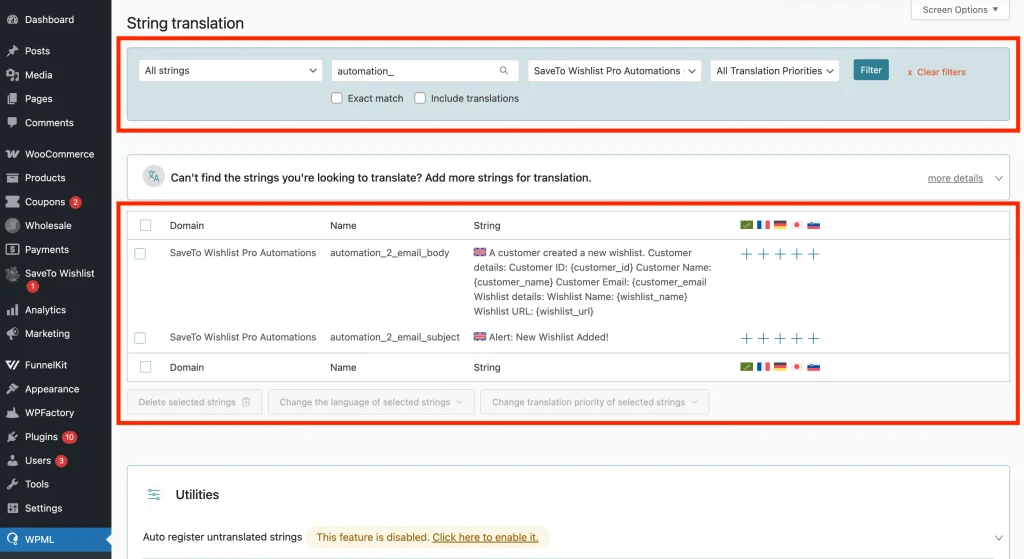
Task: Open the WPML sidebar menu
Action: pyautogui.click(x=39, y=539)
